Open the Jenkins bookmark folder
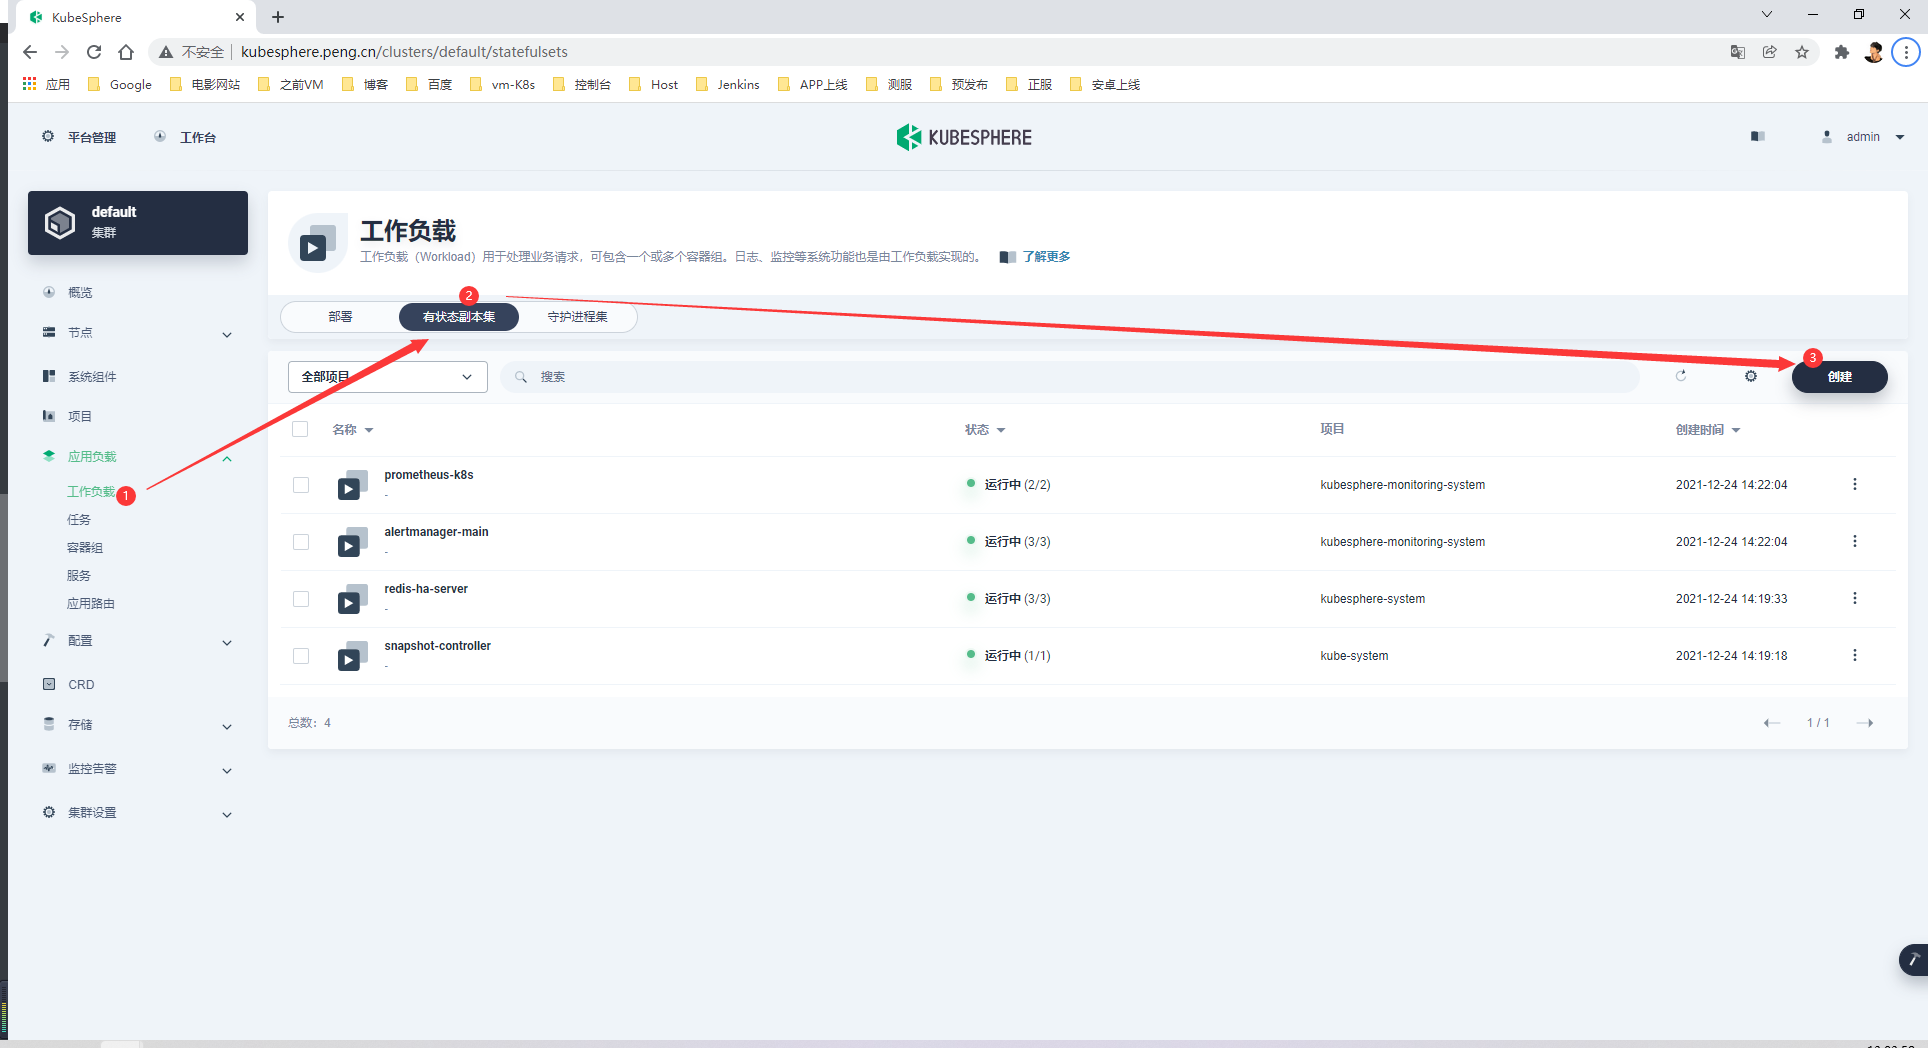This screenshot has height=1048, width=1928. point(728,84)
